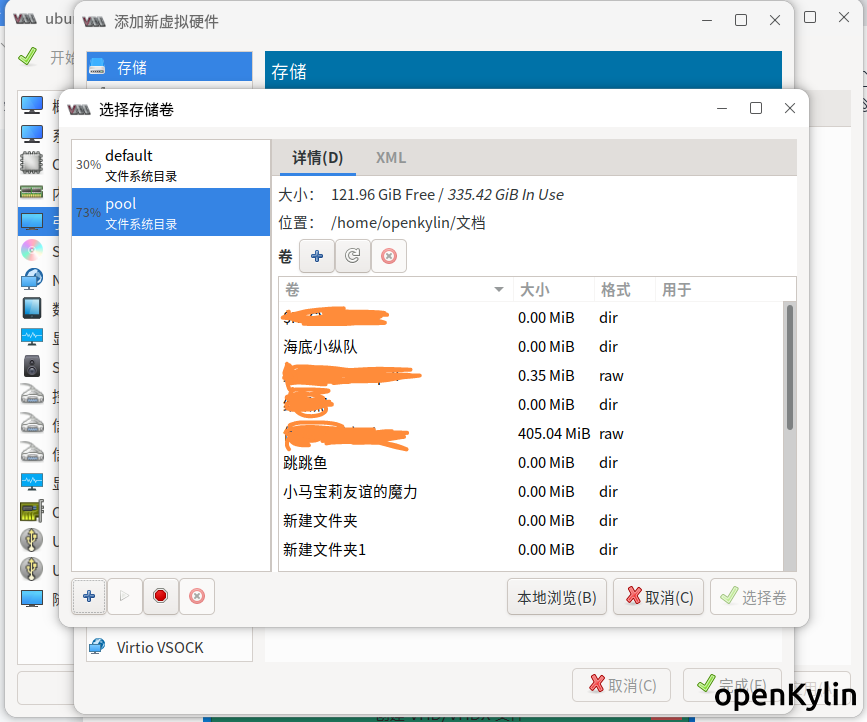
Task: Add a new storage pool
Action: click(x=89, y=596)
